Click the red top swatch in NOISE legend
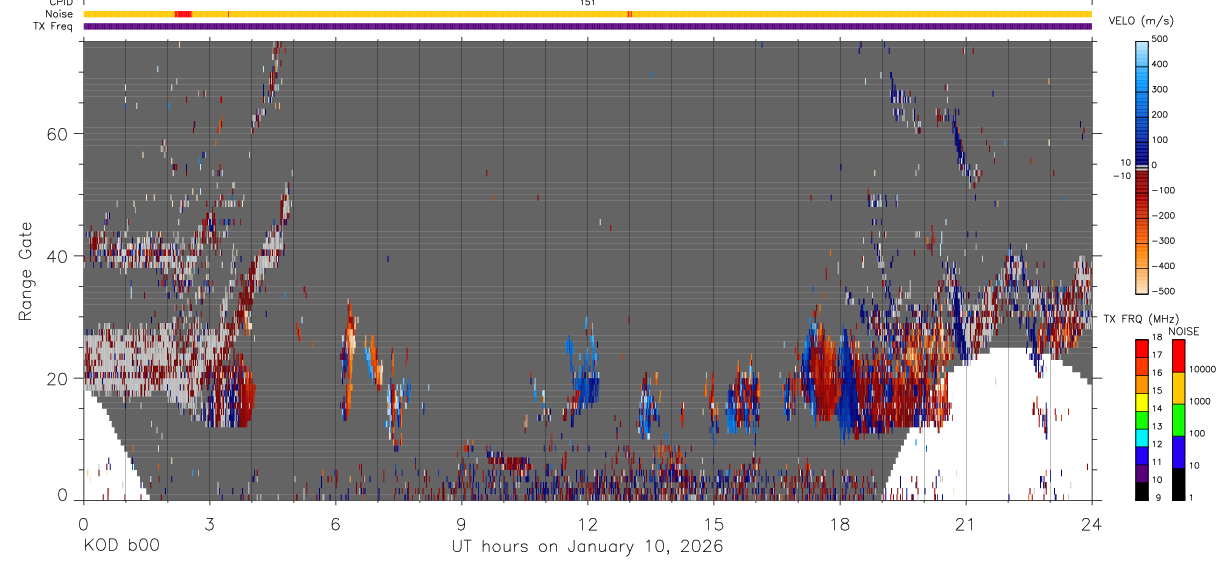 point(1178,356)
